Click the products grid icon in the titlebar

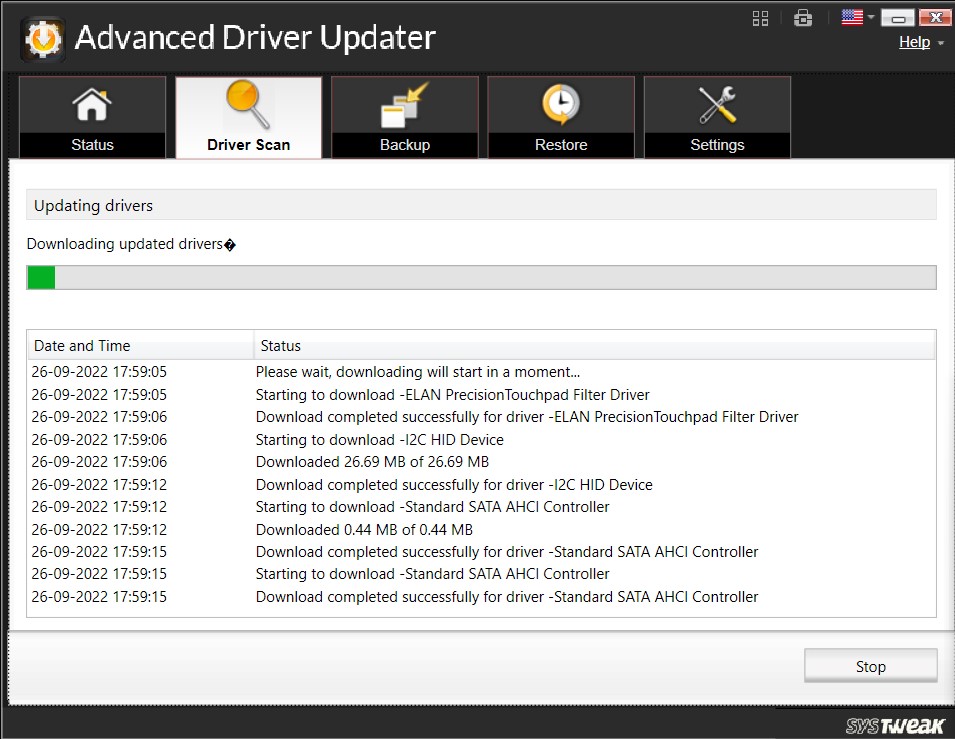760,17
